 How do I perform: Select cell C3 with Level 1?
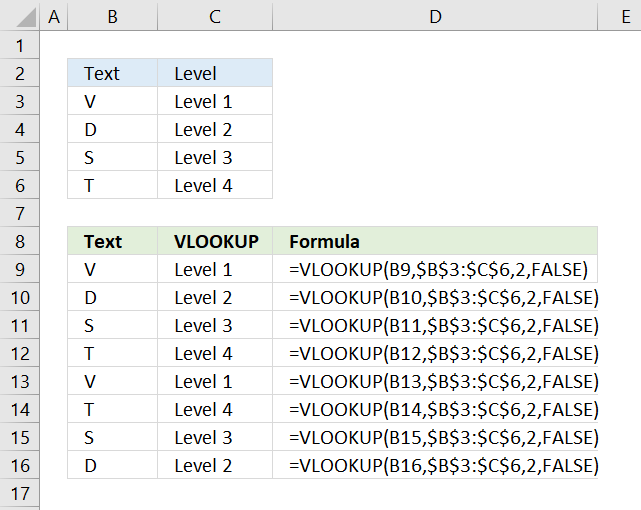click(215, 101)
